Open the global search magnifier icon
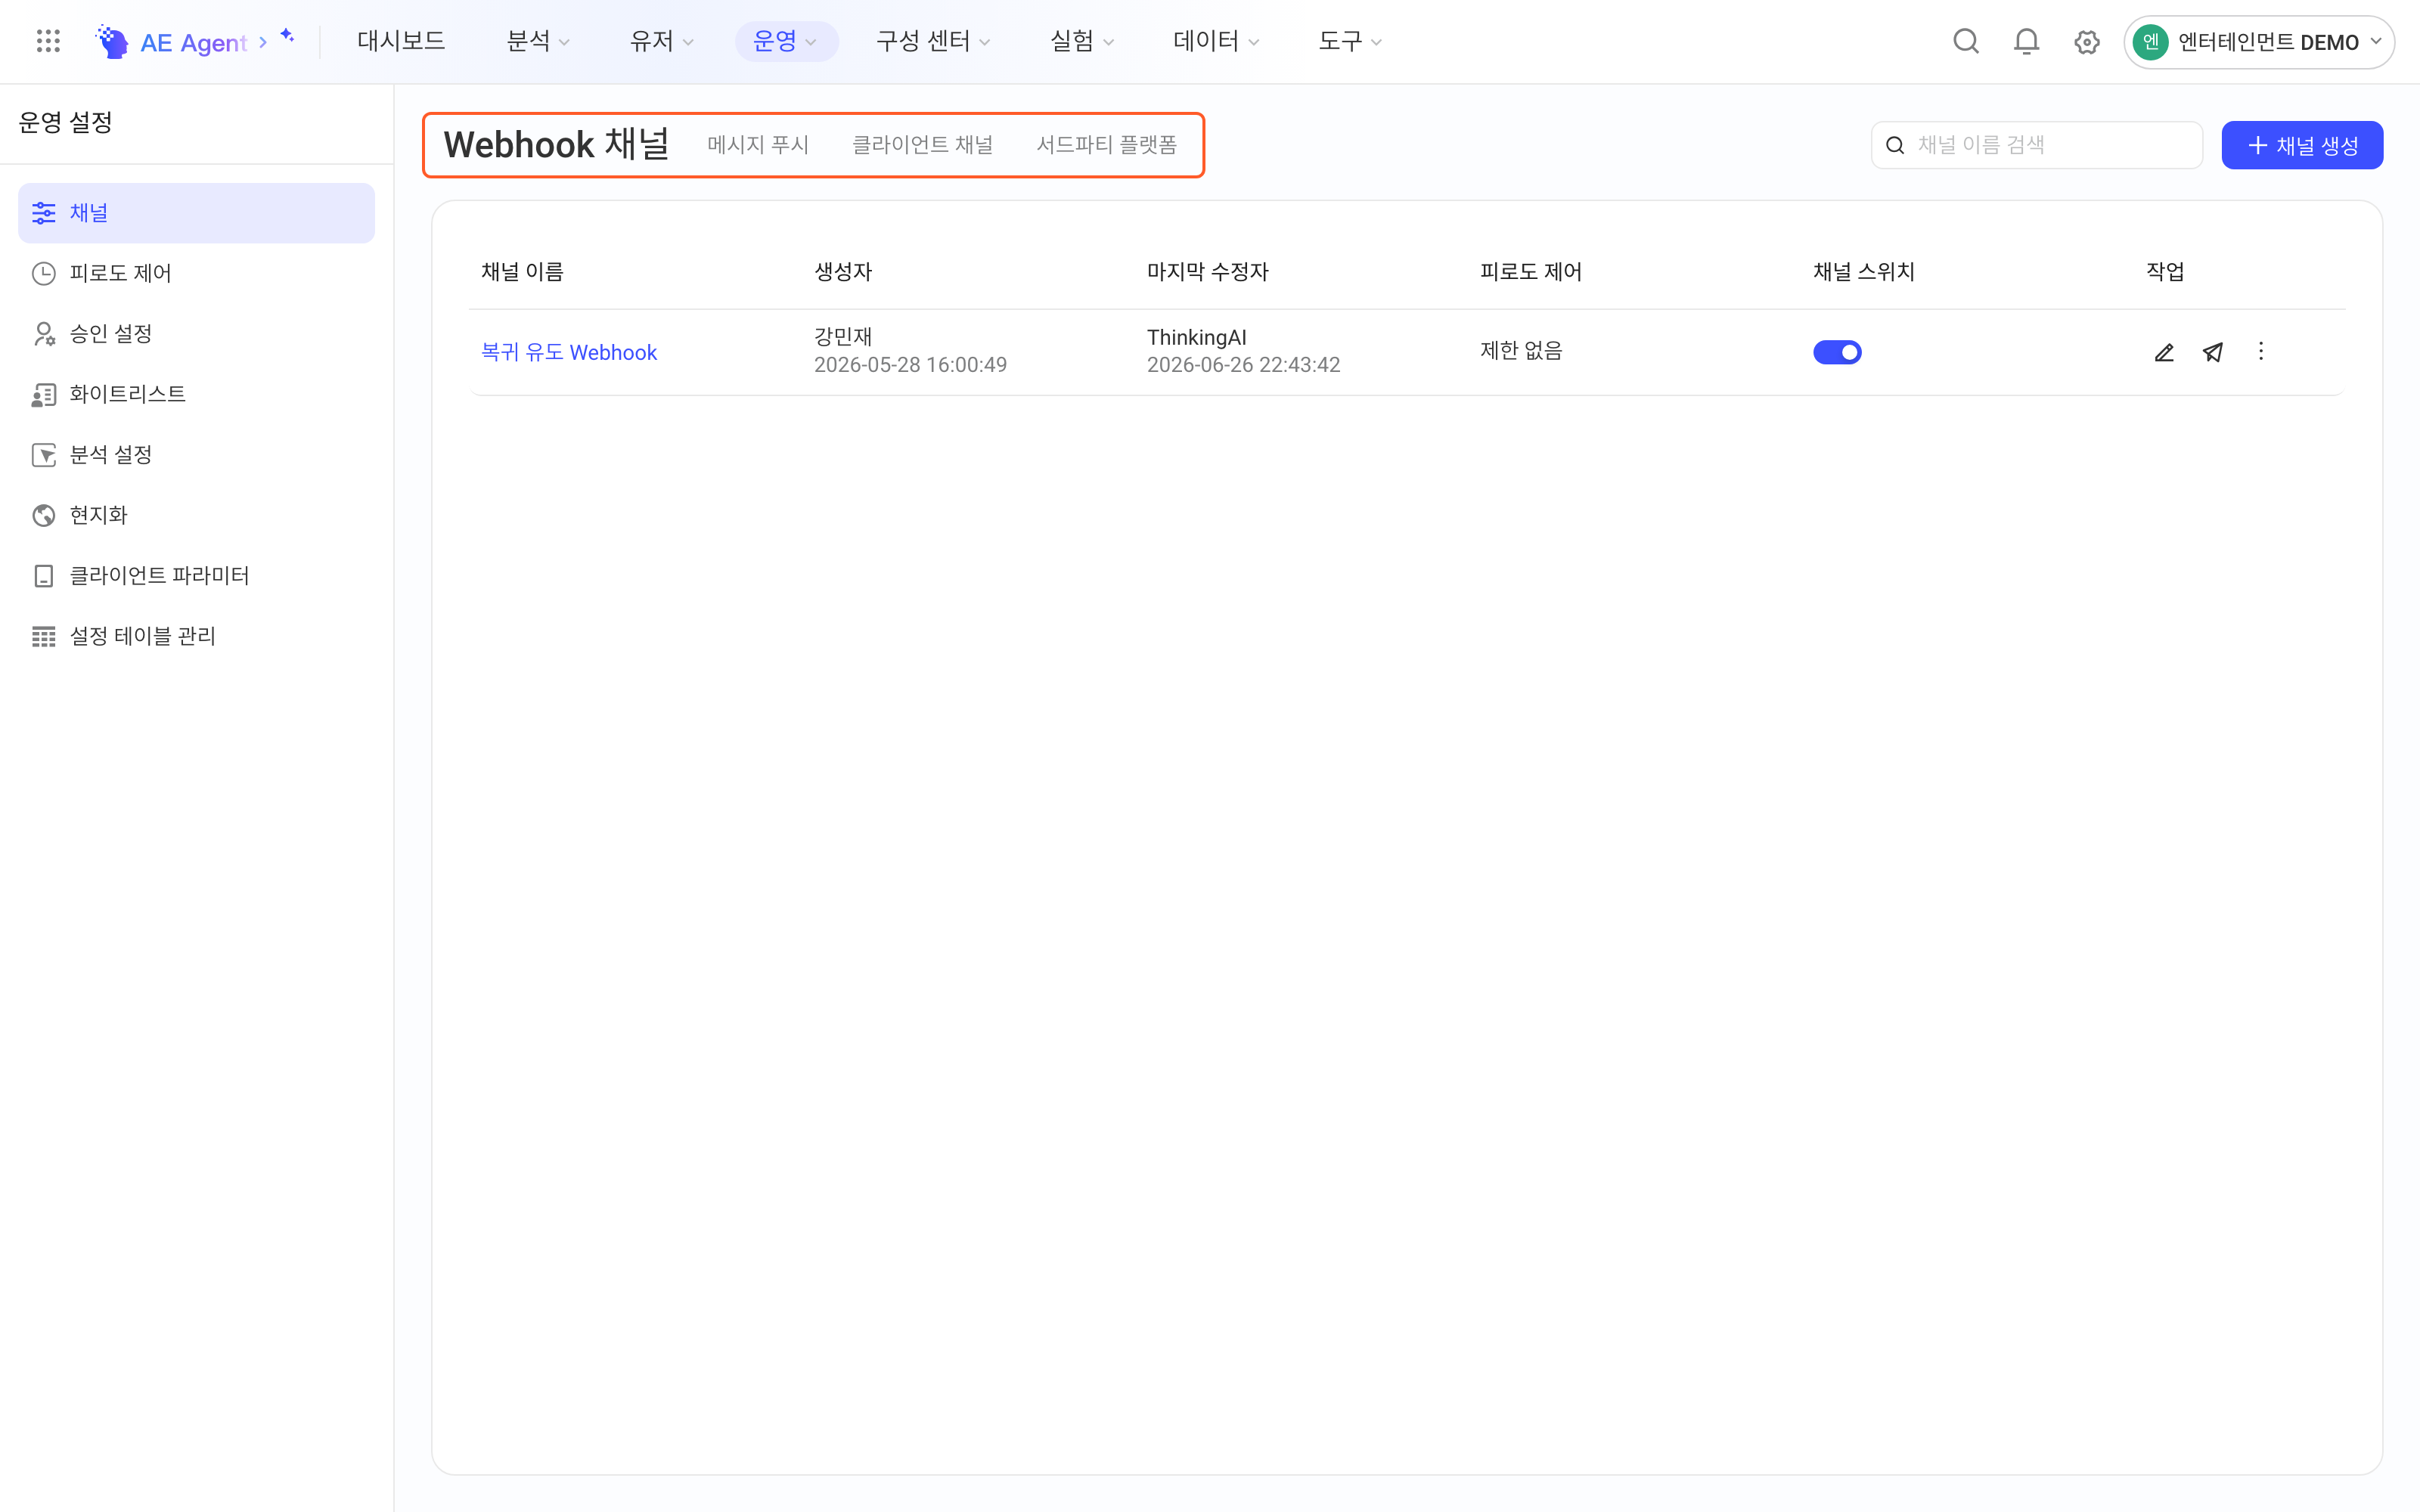 click(x=1965, y=41)
